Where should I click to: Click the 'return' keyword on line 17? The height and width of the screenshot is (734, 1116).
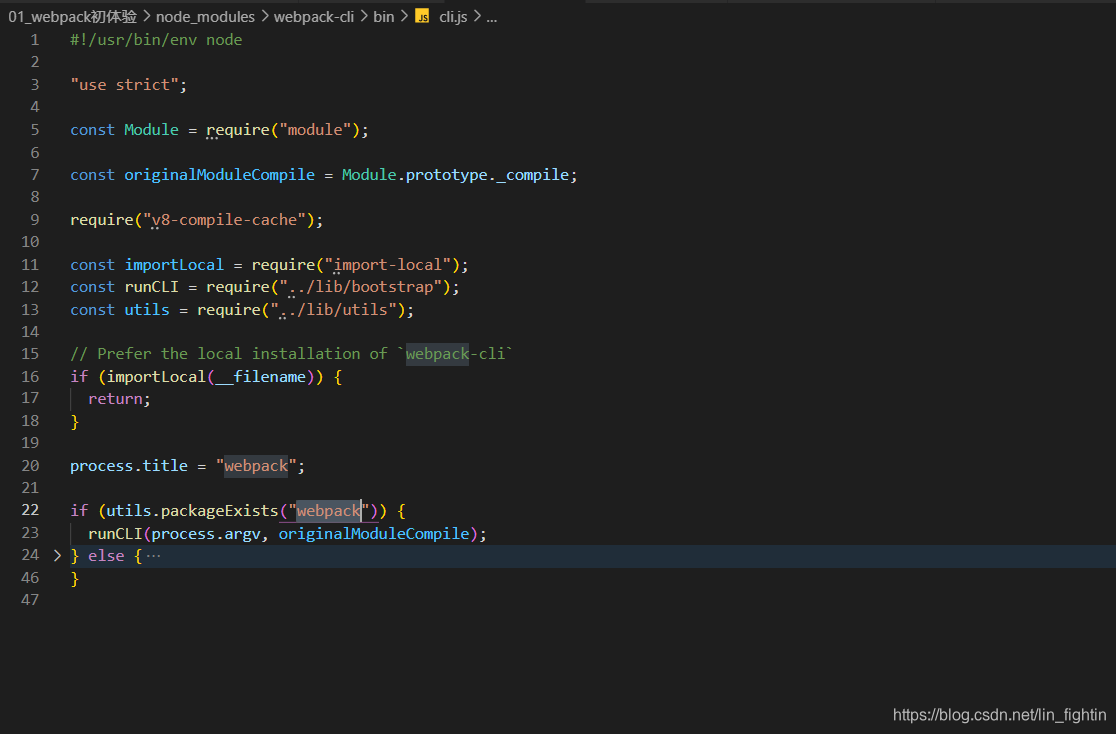115,399
